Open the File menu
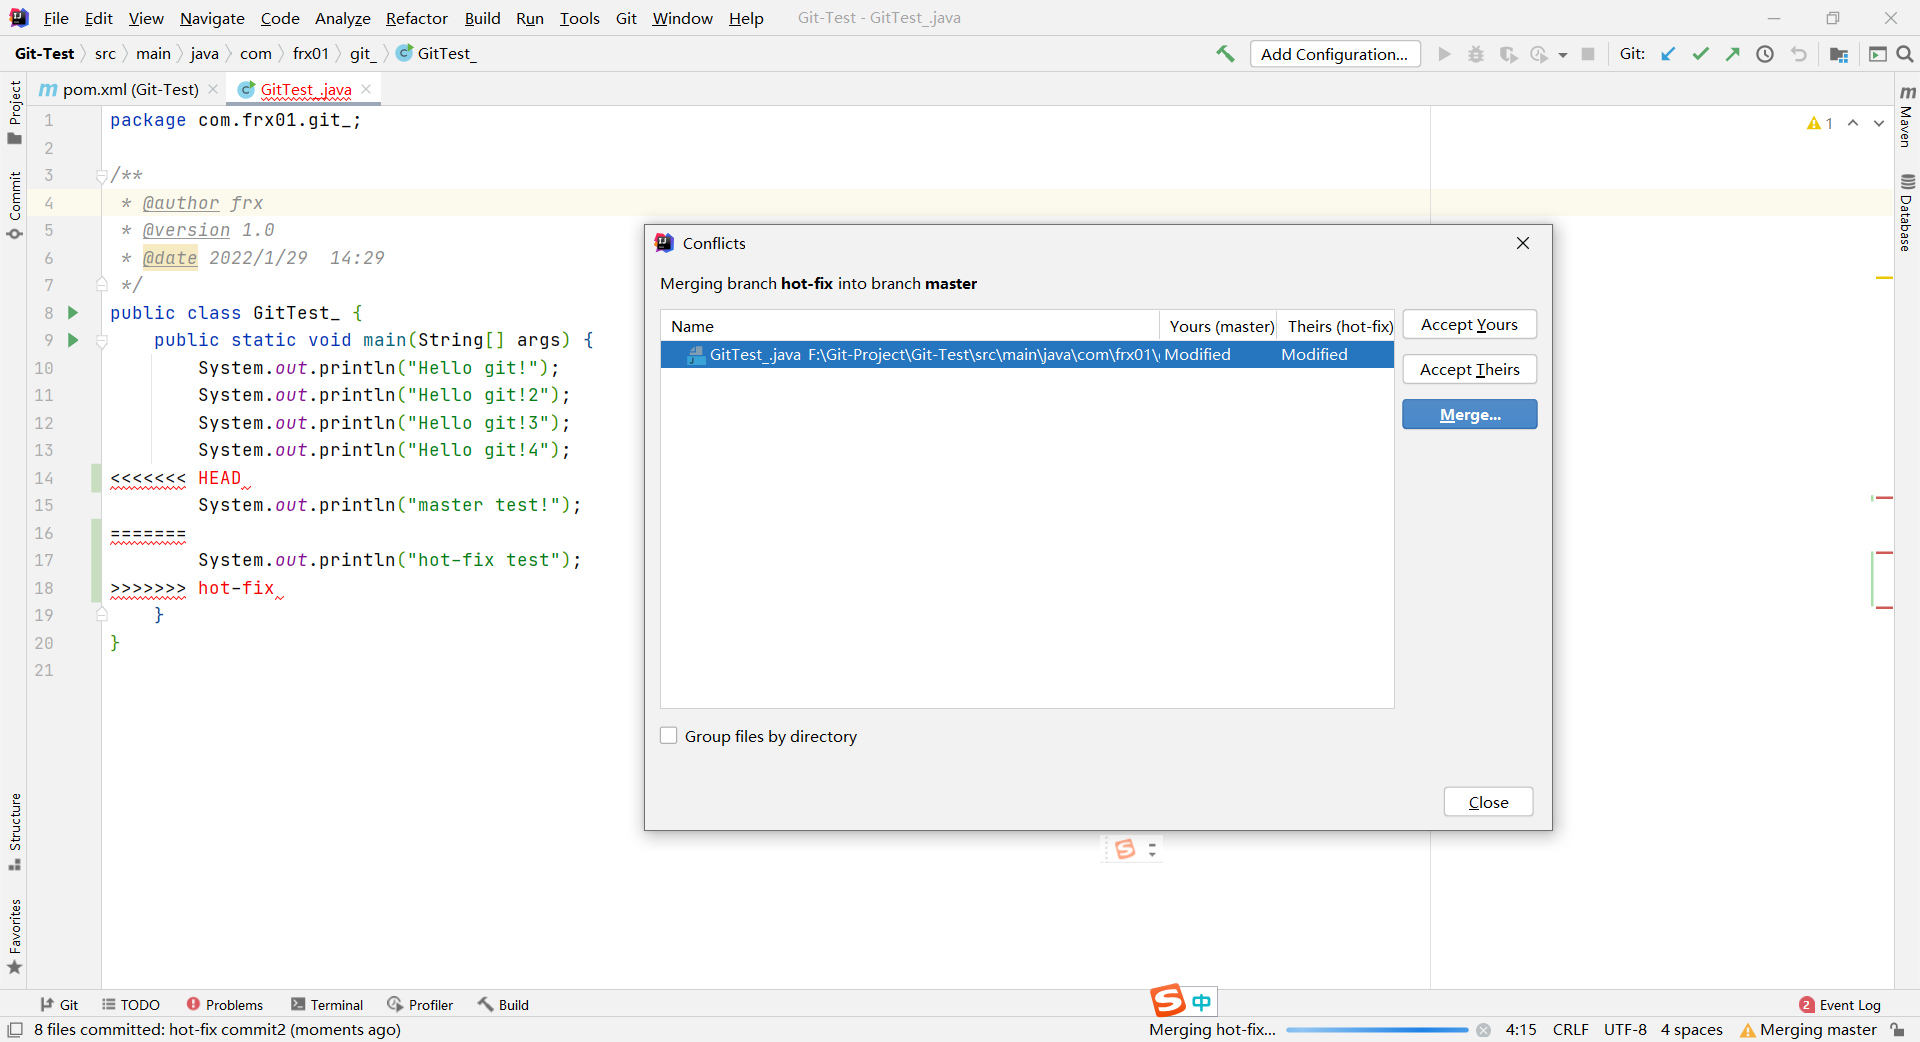 [56, 18]
